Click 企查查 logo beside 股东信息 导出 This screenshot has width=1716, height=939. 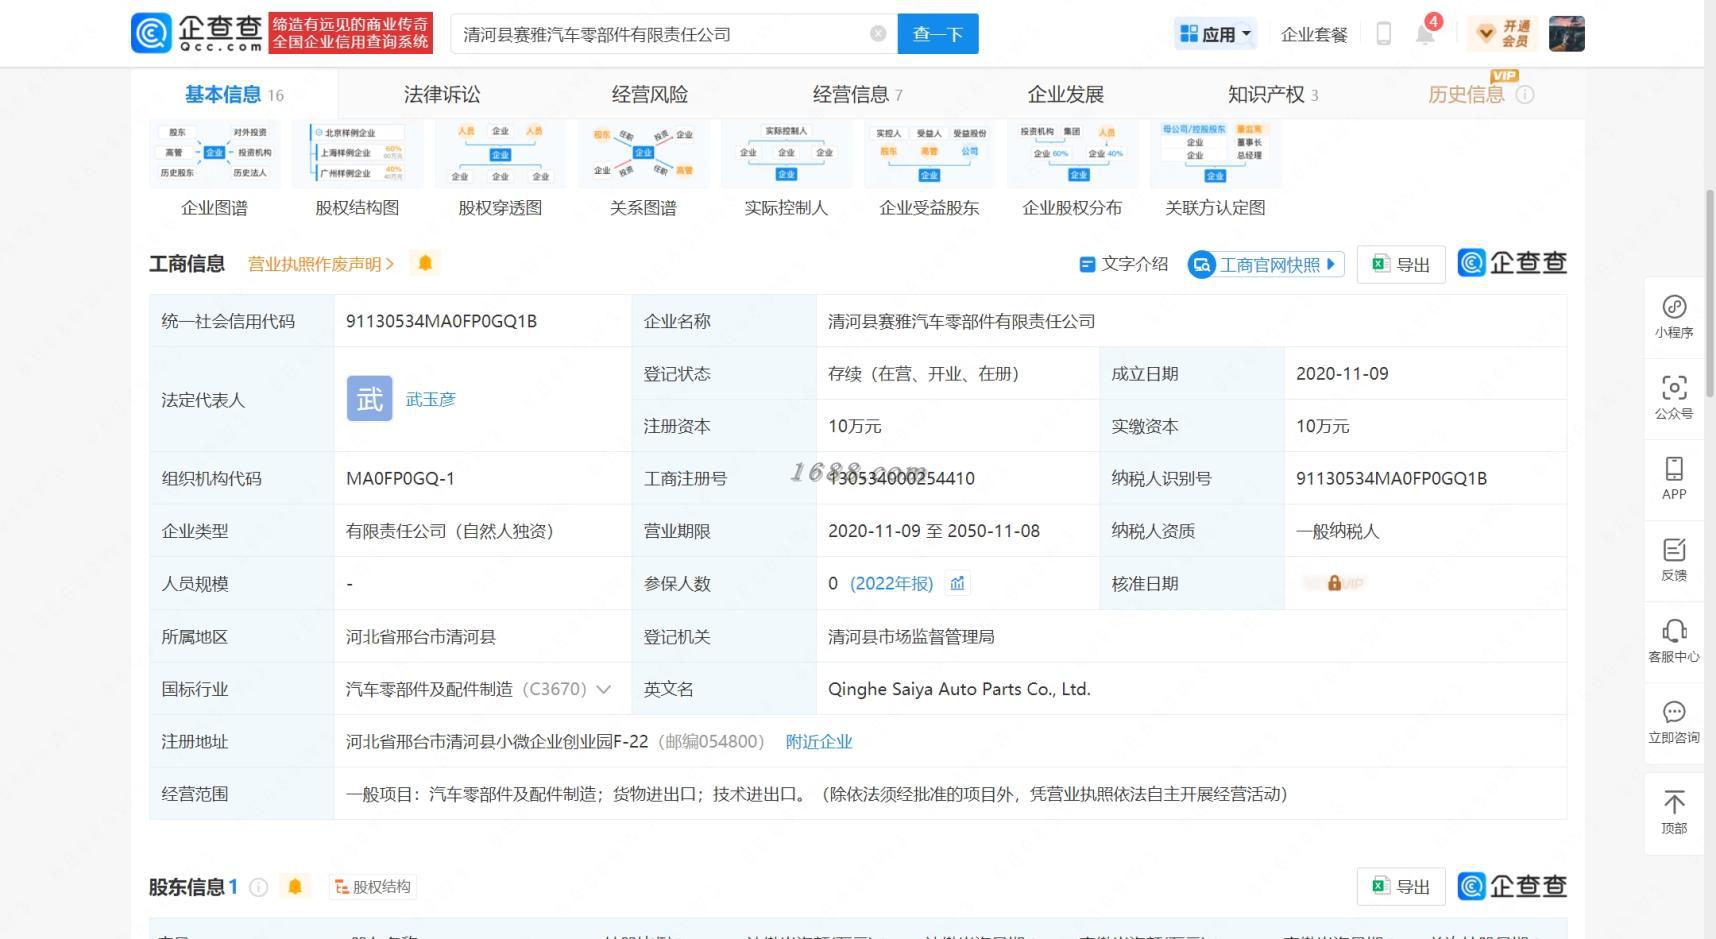point(1512,886)
